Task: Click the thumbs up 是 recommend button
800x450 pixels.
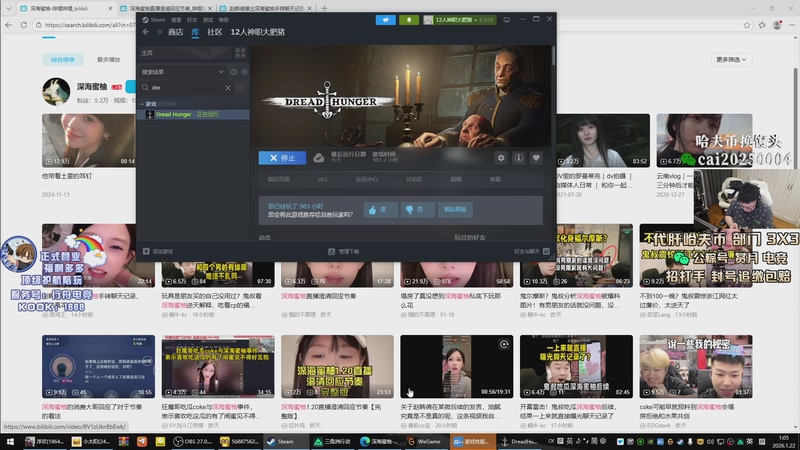Action: [x=381, y=210]
